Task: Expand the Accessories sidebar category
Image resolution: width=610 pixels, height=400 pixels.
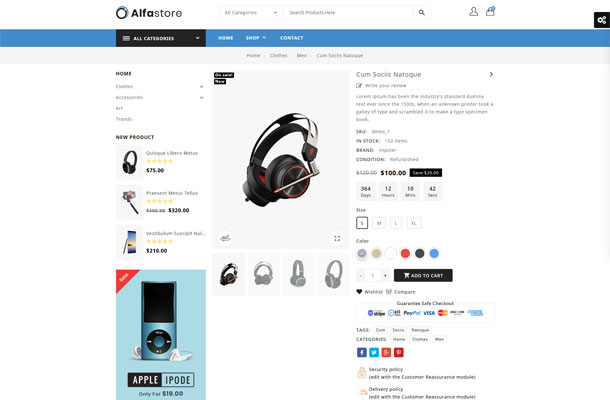Action: pos(202,97)
